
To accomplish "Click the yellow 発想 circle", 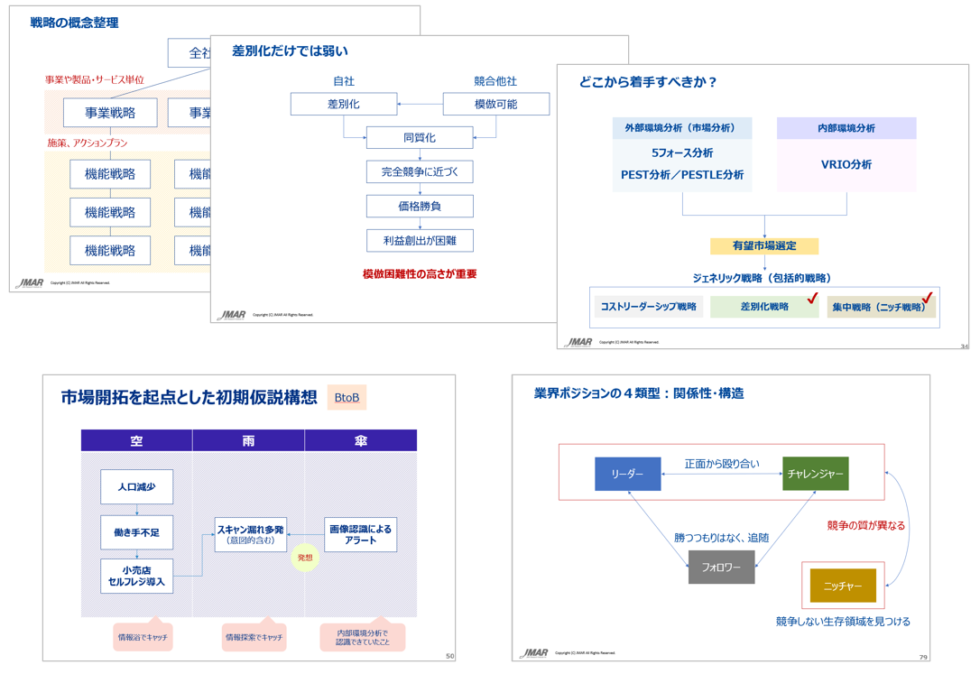I will [304, 558].
